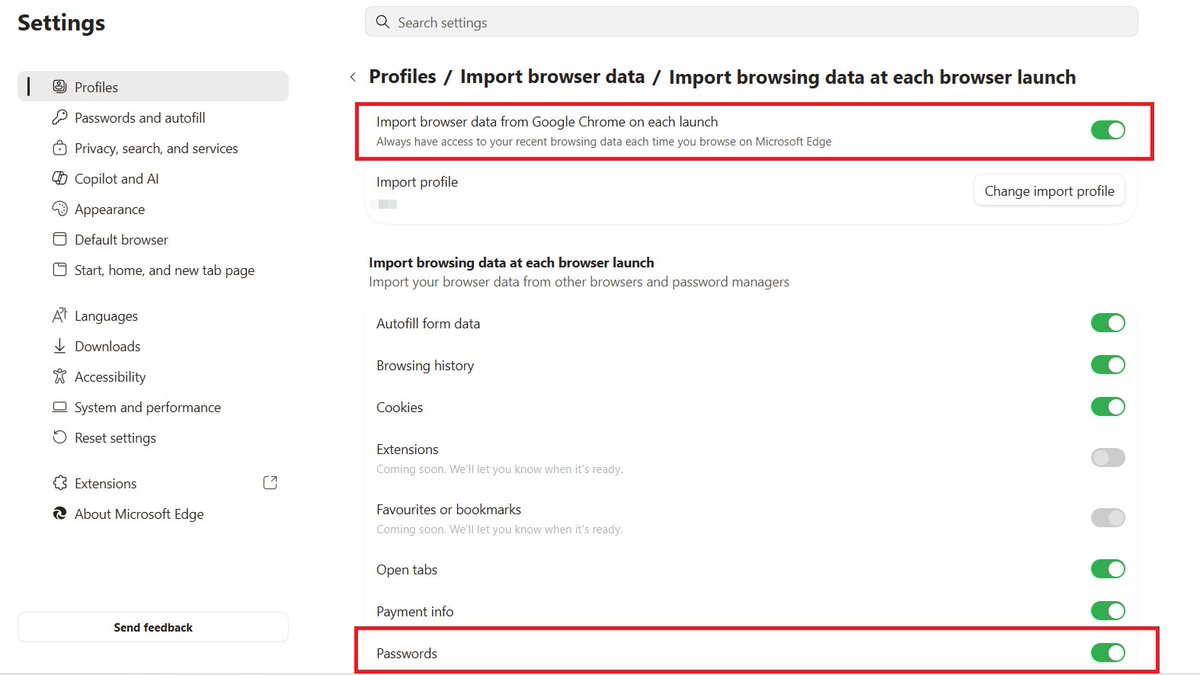Click the Accessibility icon in sidebar
This screenshot has width=1200, height=675.
point(59,377)
